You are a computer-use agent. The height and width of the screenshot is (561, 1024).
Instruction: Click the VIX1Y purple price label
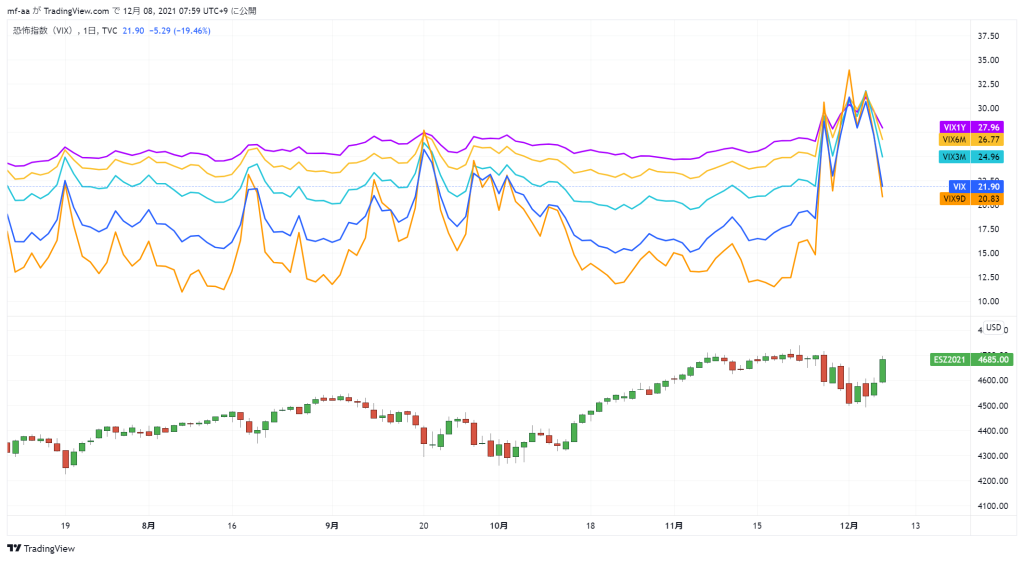click(970, 127)
